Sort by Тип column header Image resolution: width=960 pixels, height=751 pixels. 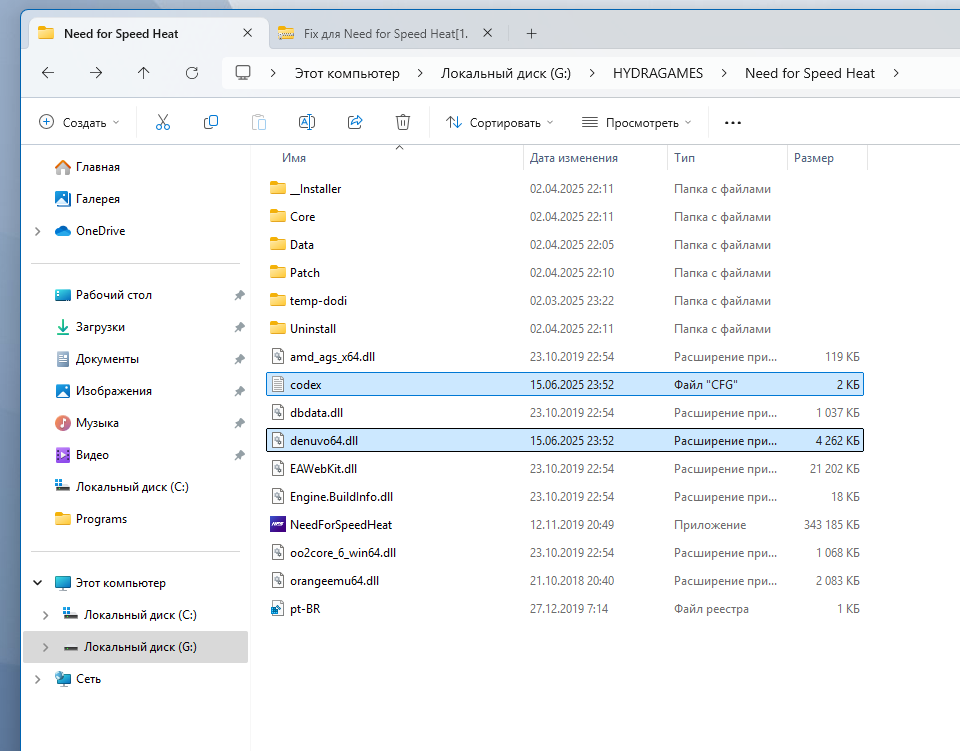click(x=684, y=158)
